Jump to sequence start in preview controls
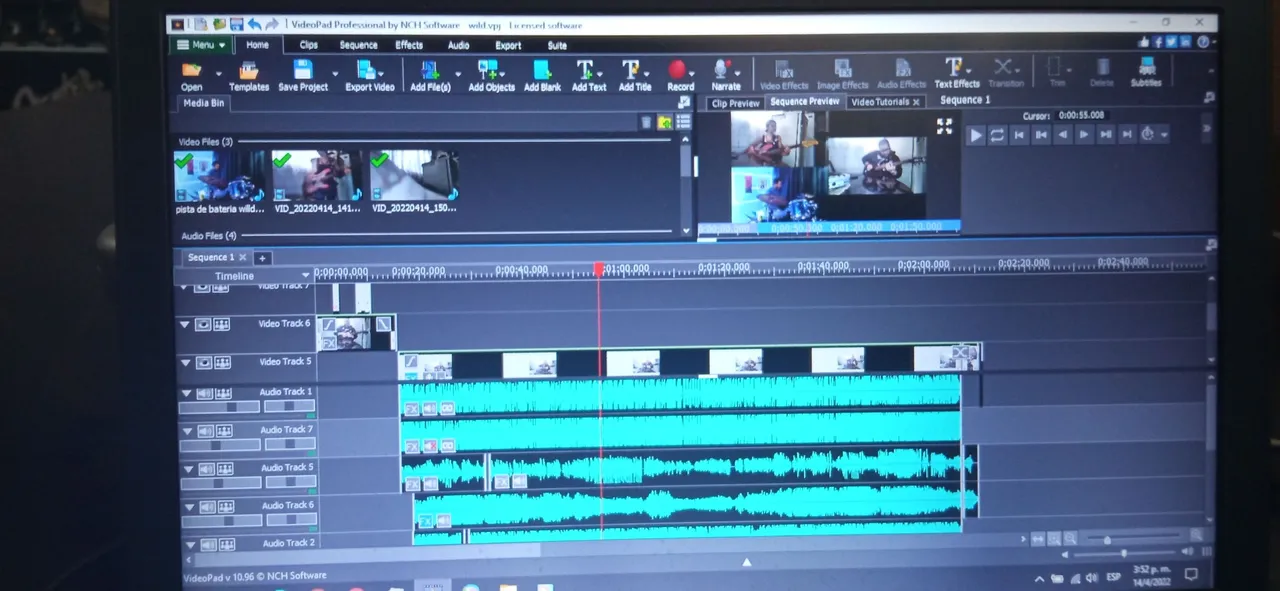 1019,135
